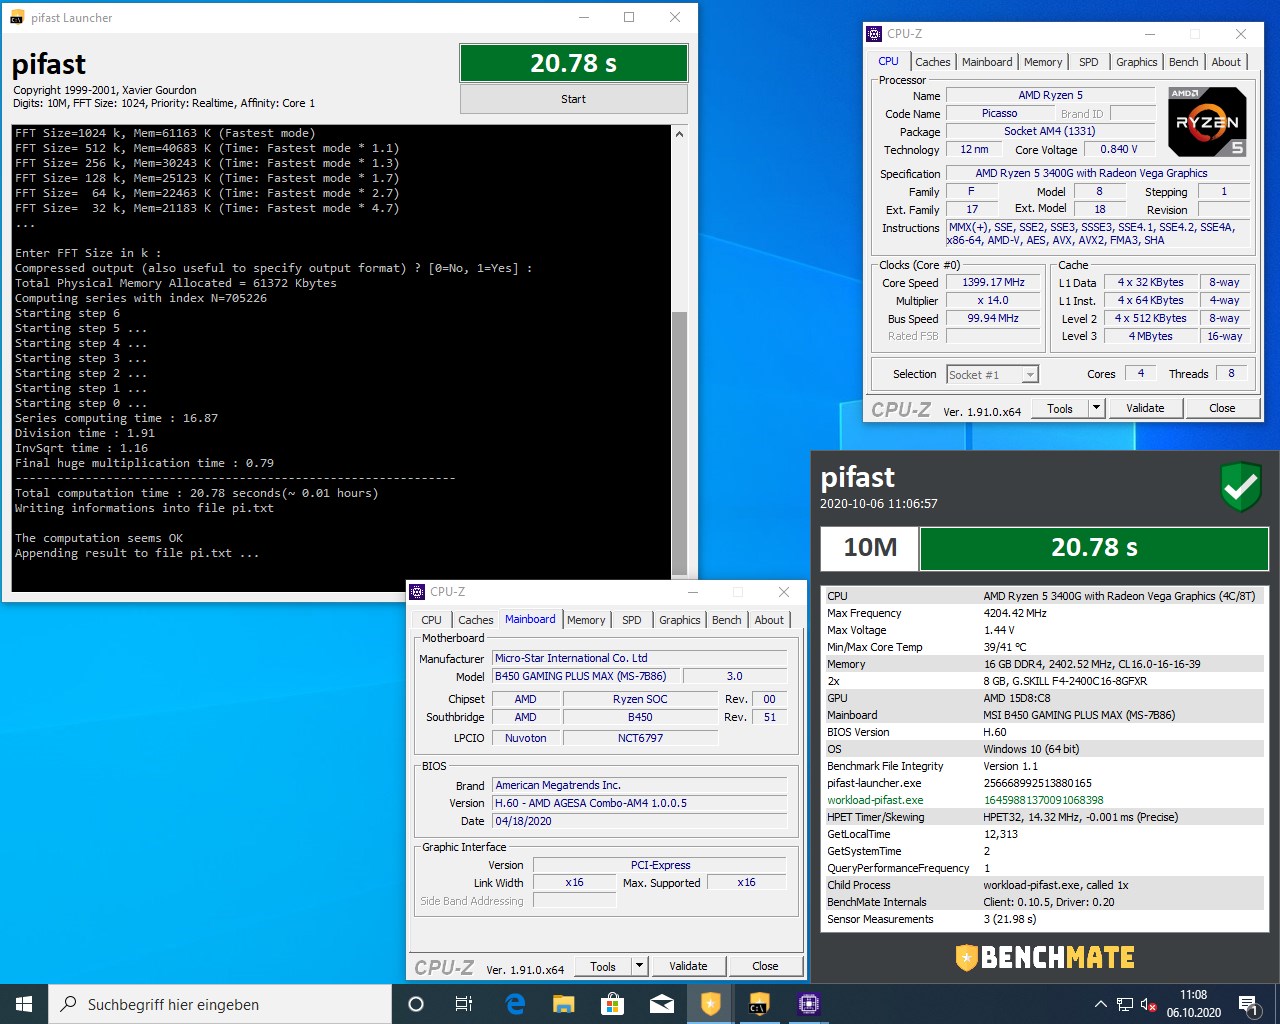Click the mainboard Model field B450 GAMING PLUS MAX
This screenshot has height=1024, width=1280.
pyautogui.click(x=587, y=676)
